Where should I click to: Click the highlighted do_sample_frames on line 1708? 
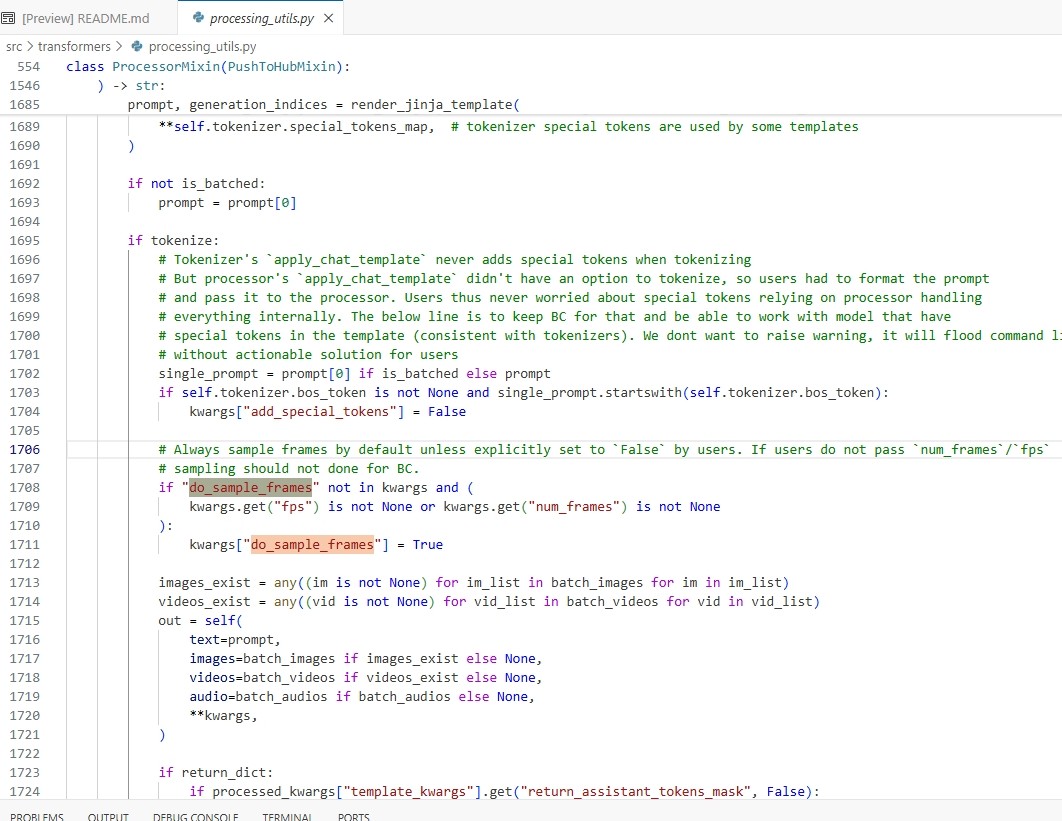pyautogui.click(x=250, y=488)
